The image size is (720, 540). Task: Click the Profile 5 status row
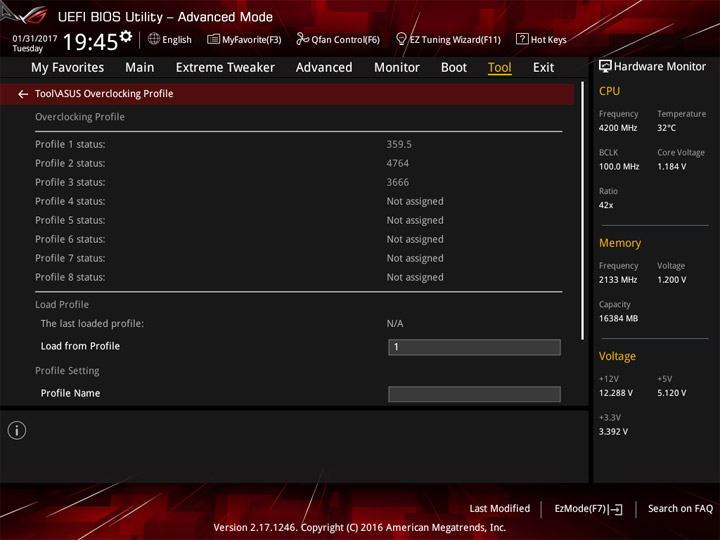[x=298, y=220]
